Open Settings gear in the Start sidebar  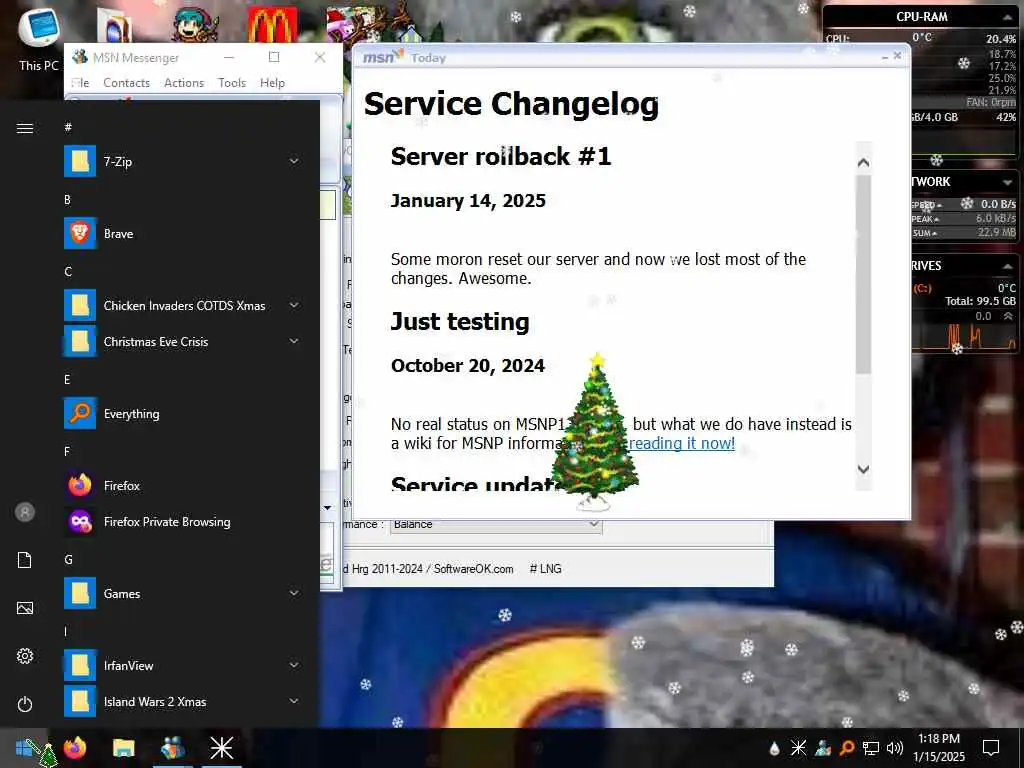coord(25,656)
